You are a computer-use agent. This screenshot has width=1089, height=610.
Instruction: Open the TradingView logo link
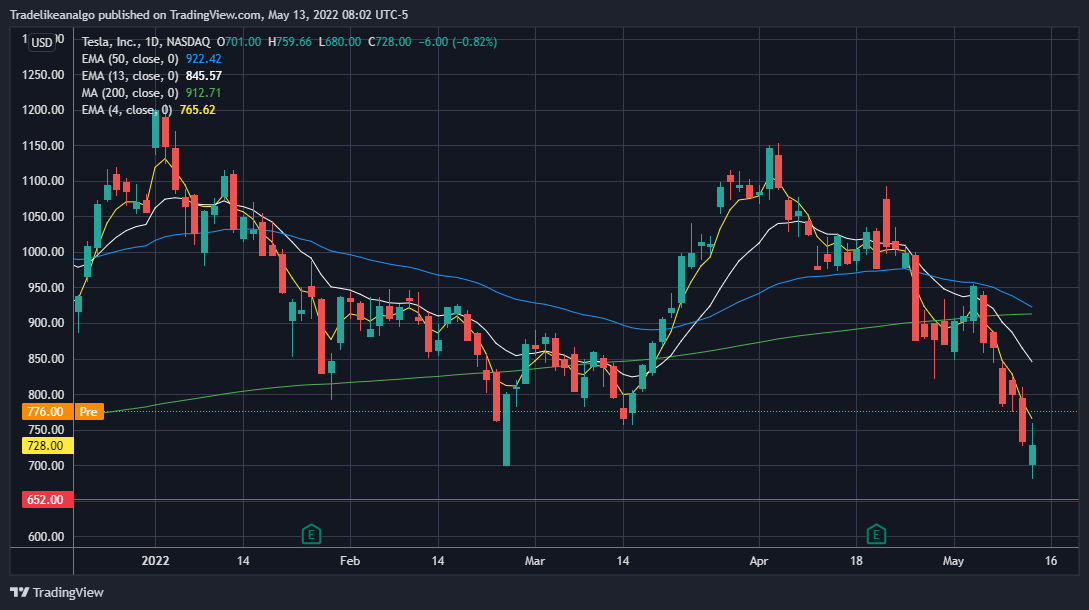(x=57, y=592)
